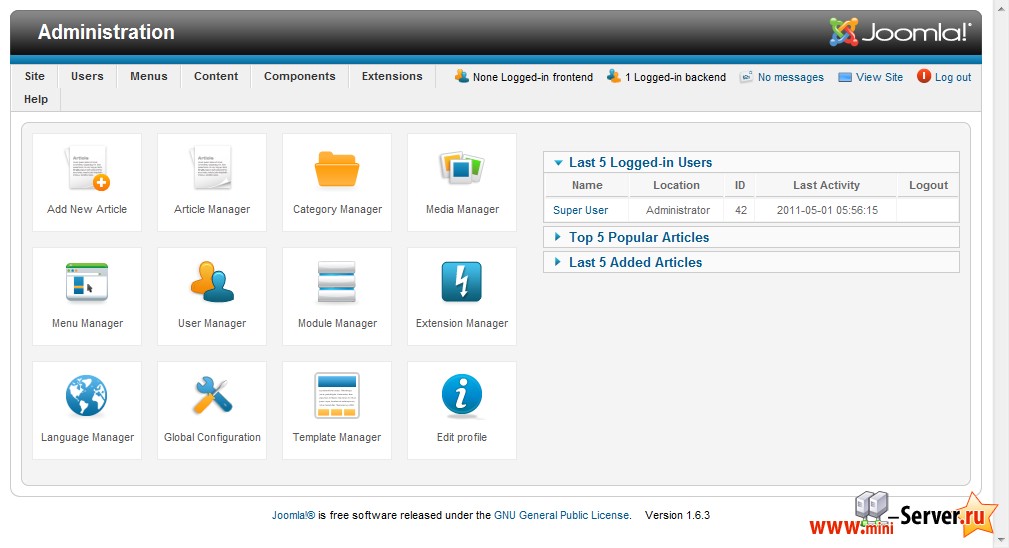
Task: Open the Menu Manager icon
Action: [87, 282]
